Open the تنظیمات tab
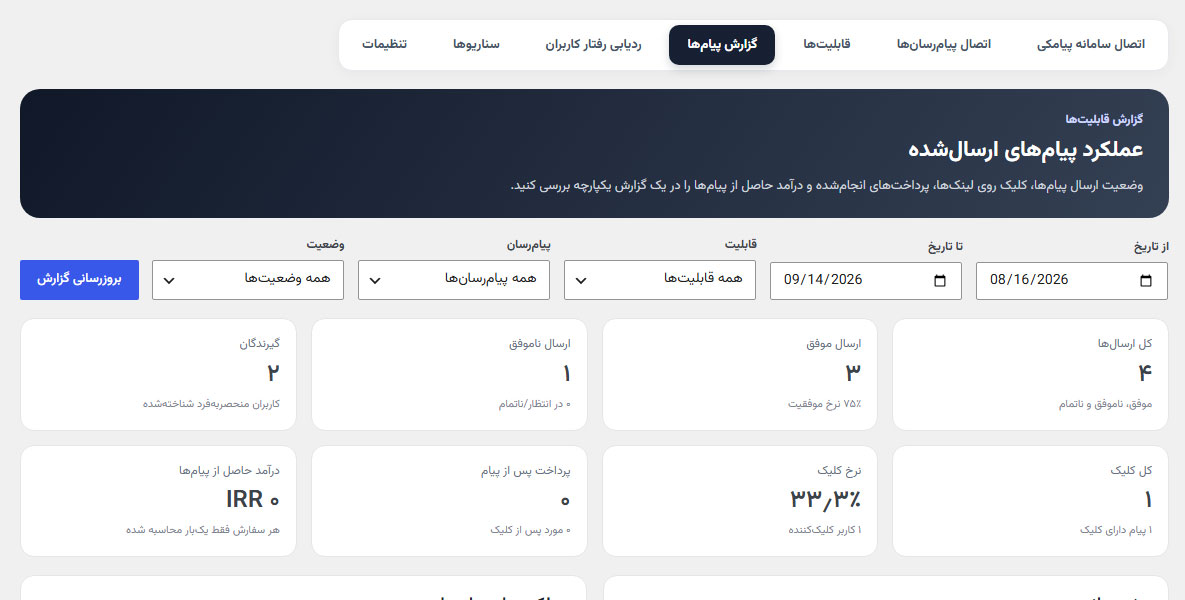 pos(384,44)
